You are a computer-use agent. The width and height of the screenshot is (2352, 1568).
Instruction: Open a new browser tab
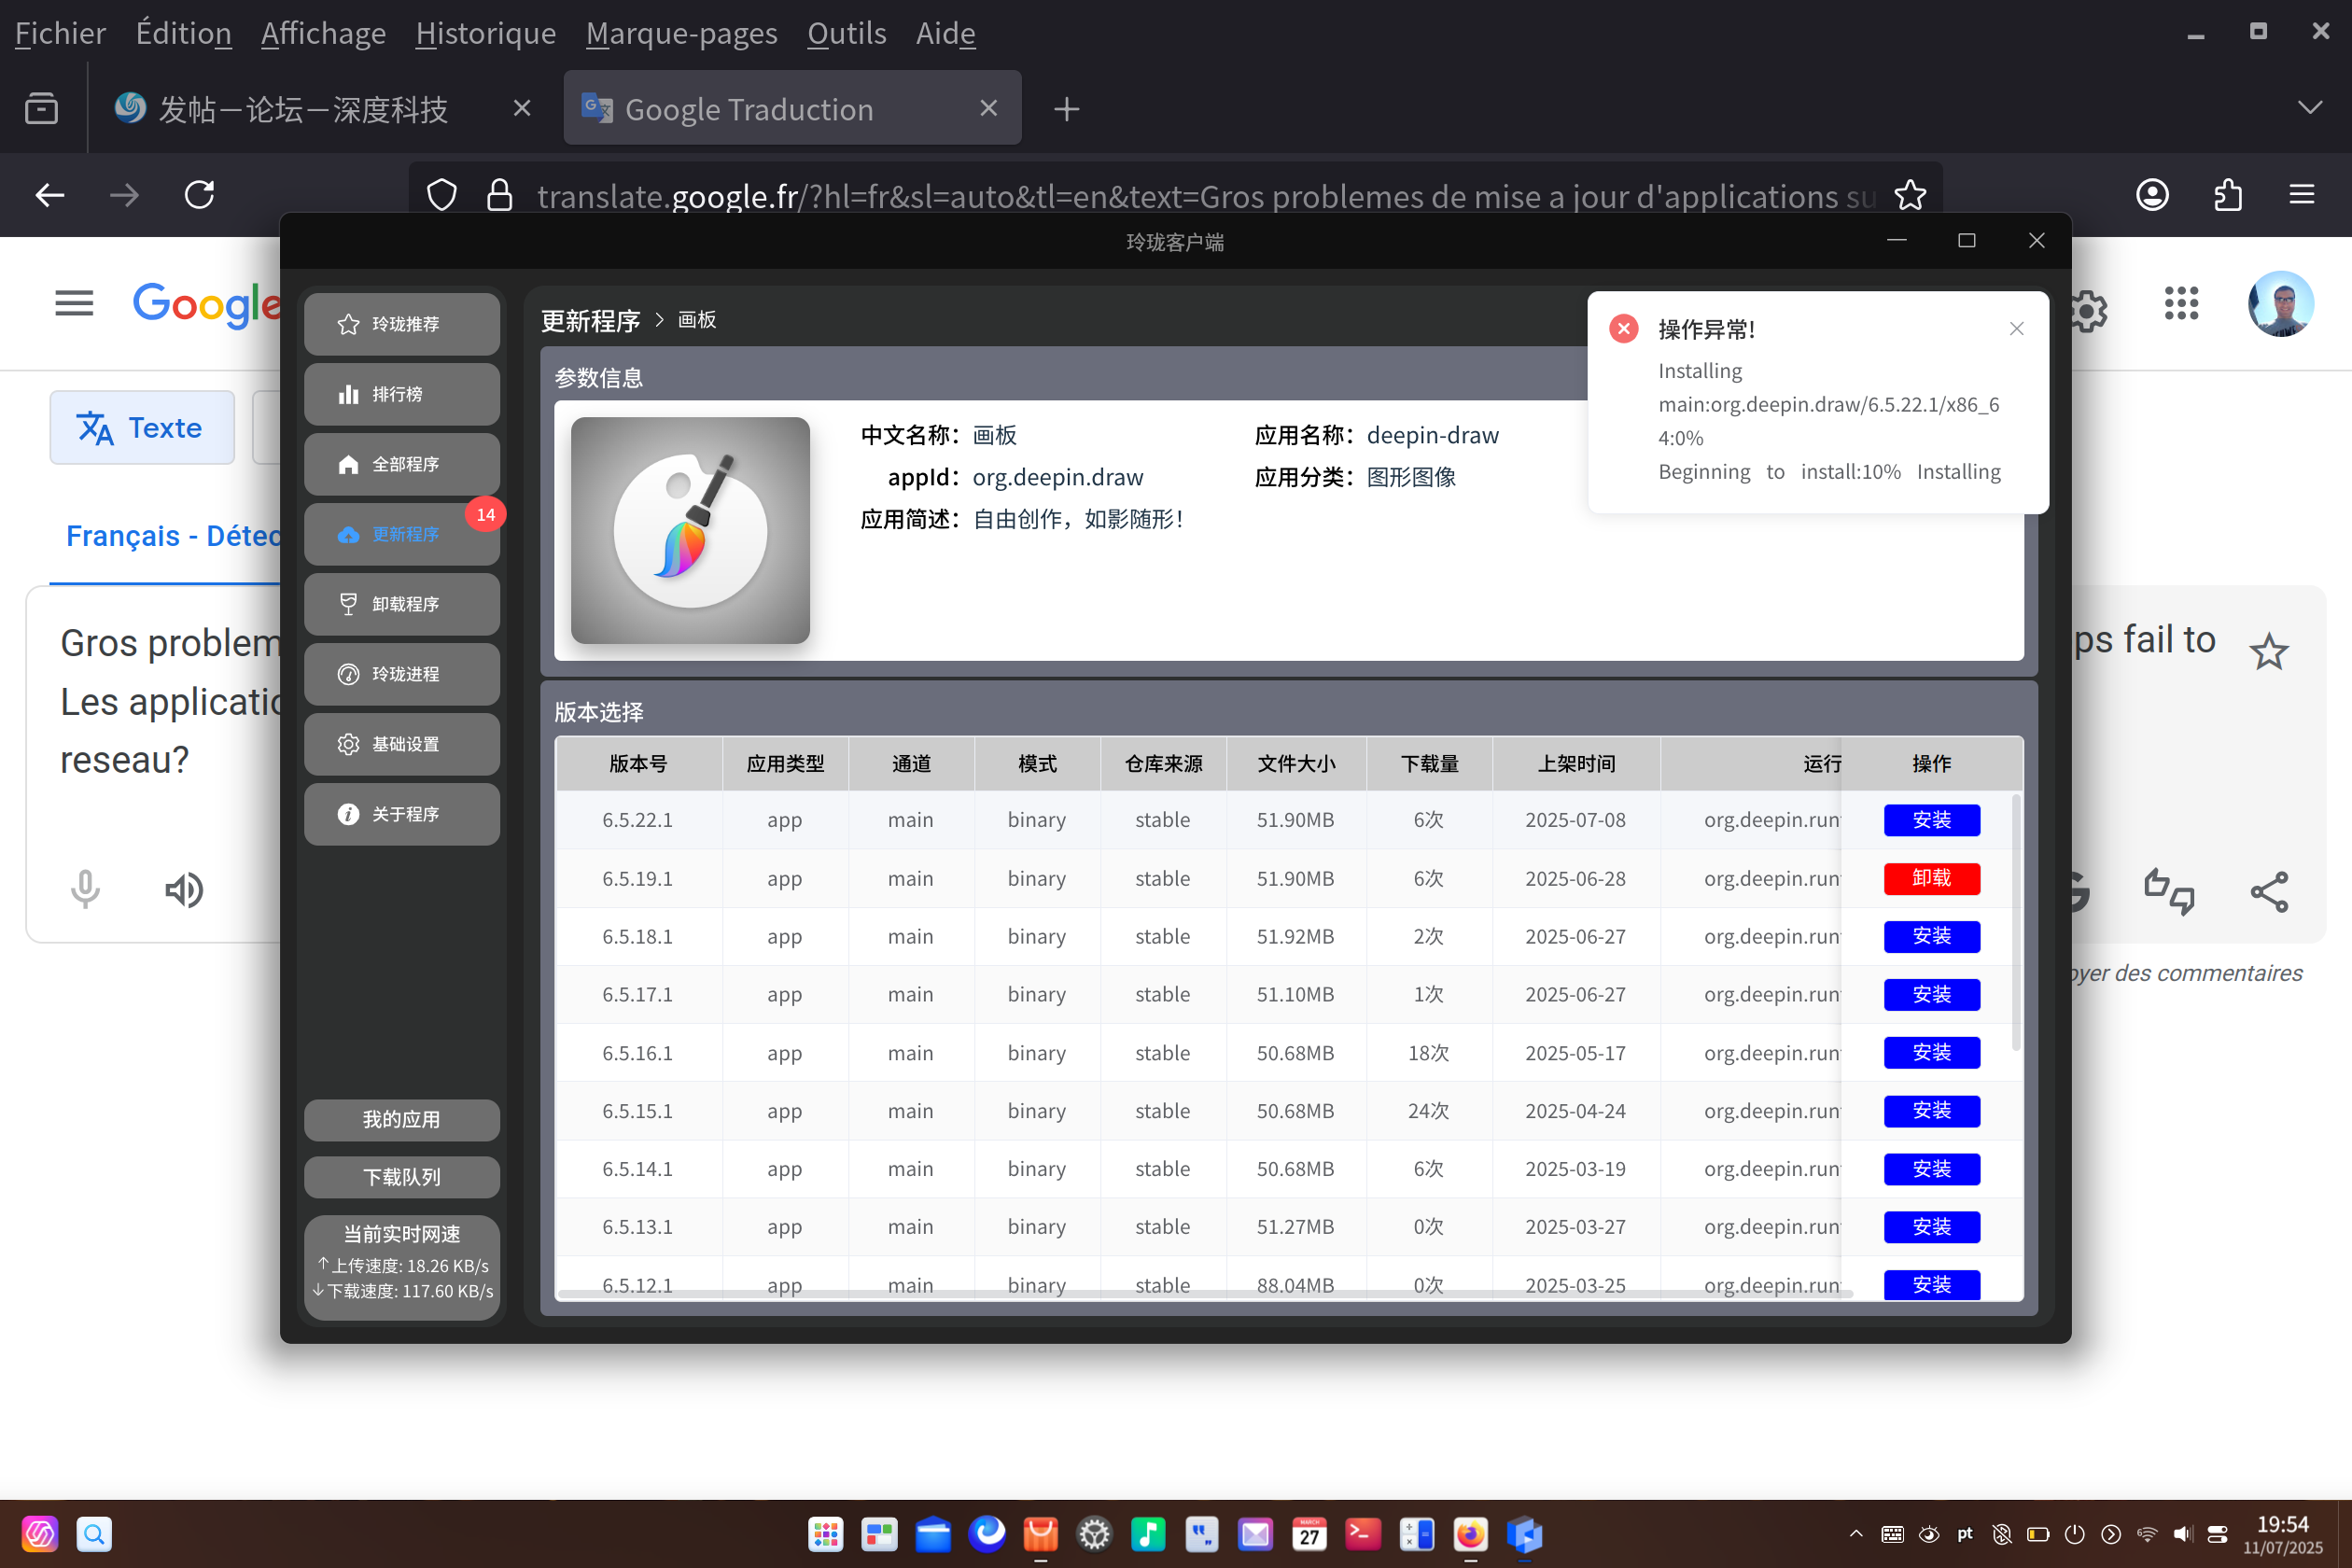[x=1067, y=109]
